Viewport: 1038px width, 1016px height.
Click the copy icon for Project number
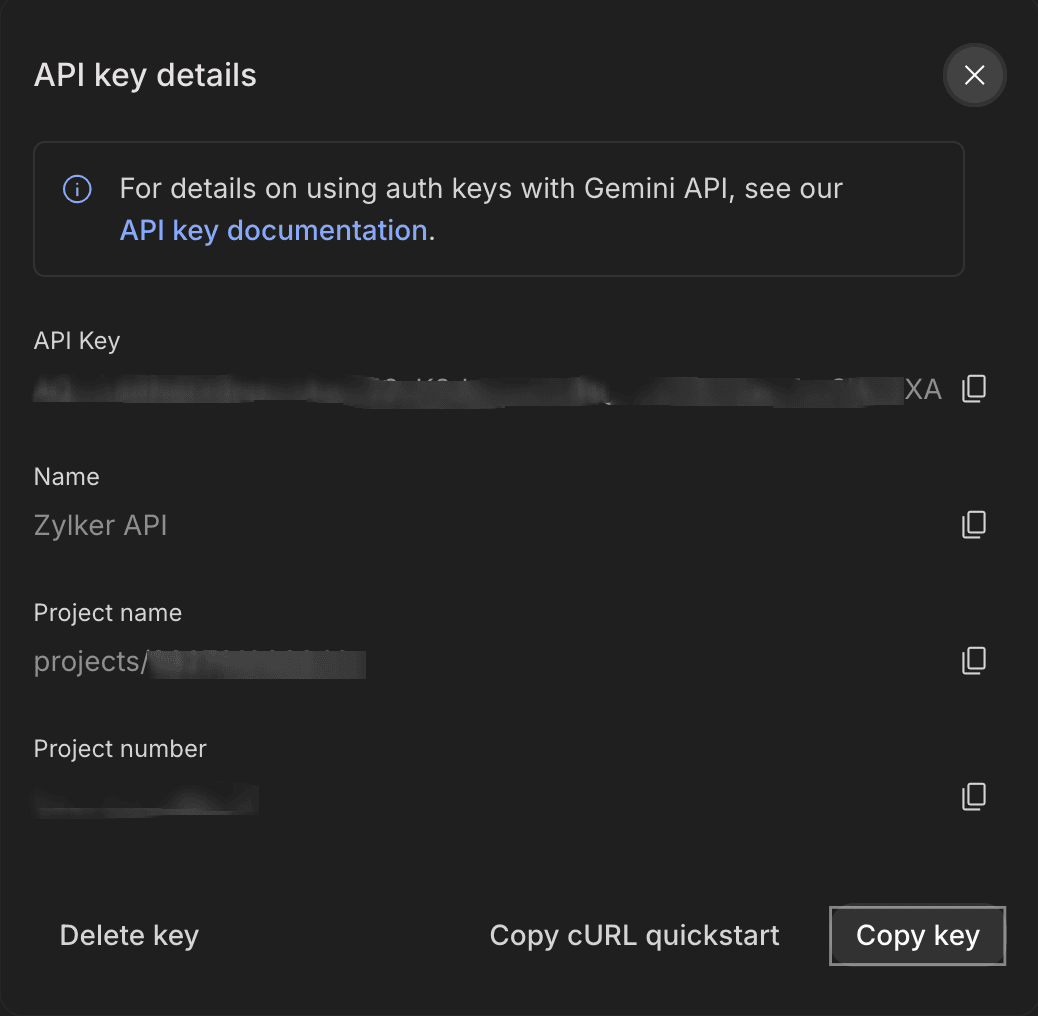pos(973,797)
